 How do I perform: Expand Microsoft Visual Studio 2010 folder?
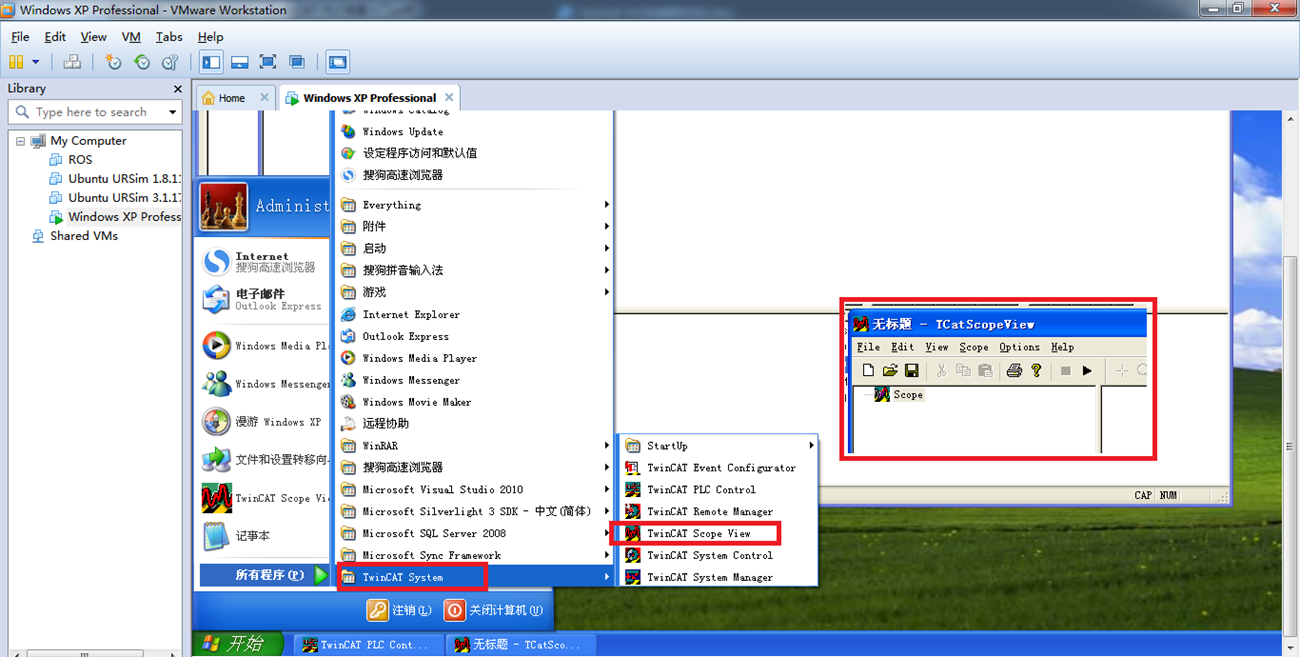click(x=474, y=490)
